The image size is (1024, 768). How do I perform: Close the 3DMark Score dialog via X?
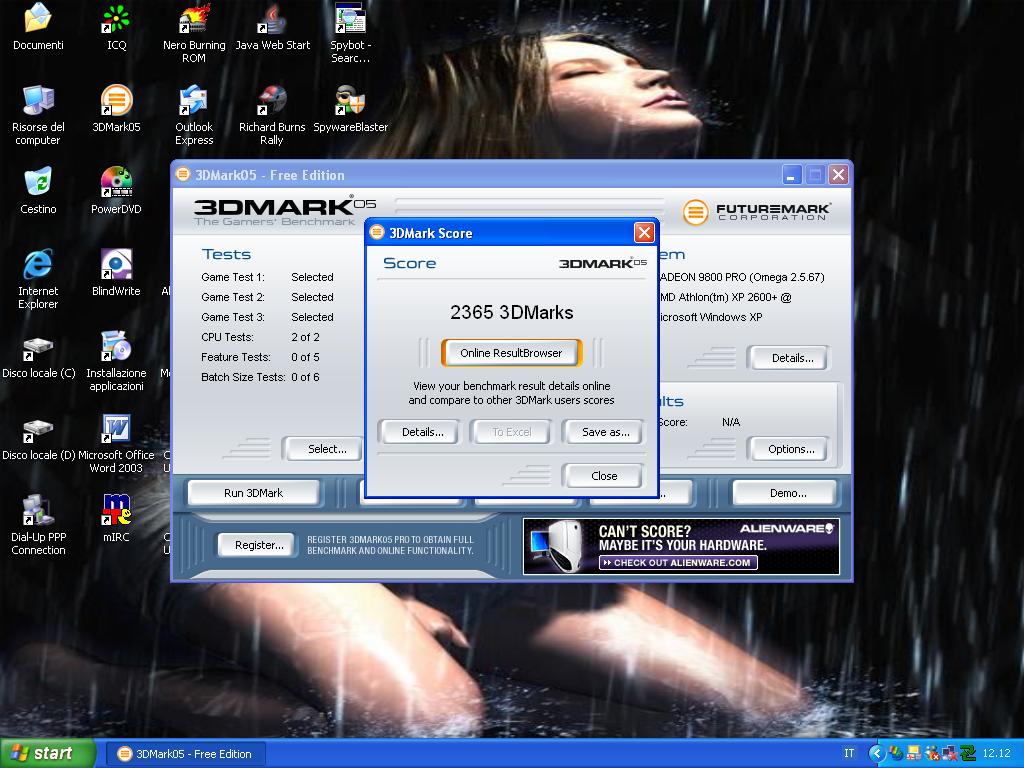[x=644, y=232]
